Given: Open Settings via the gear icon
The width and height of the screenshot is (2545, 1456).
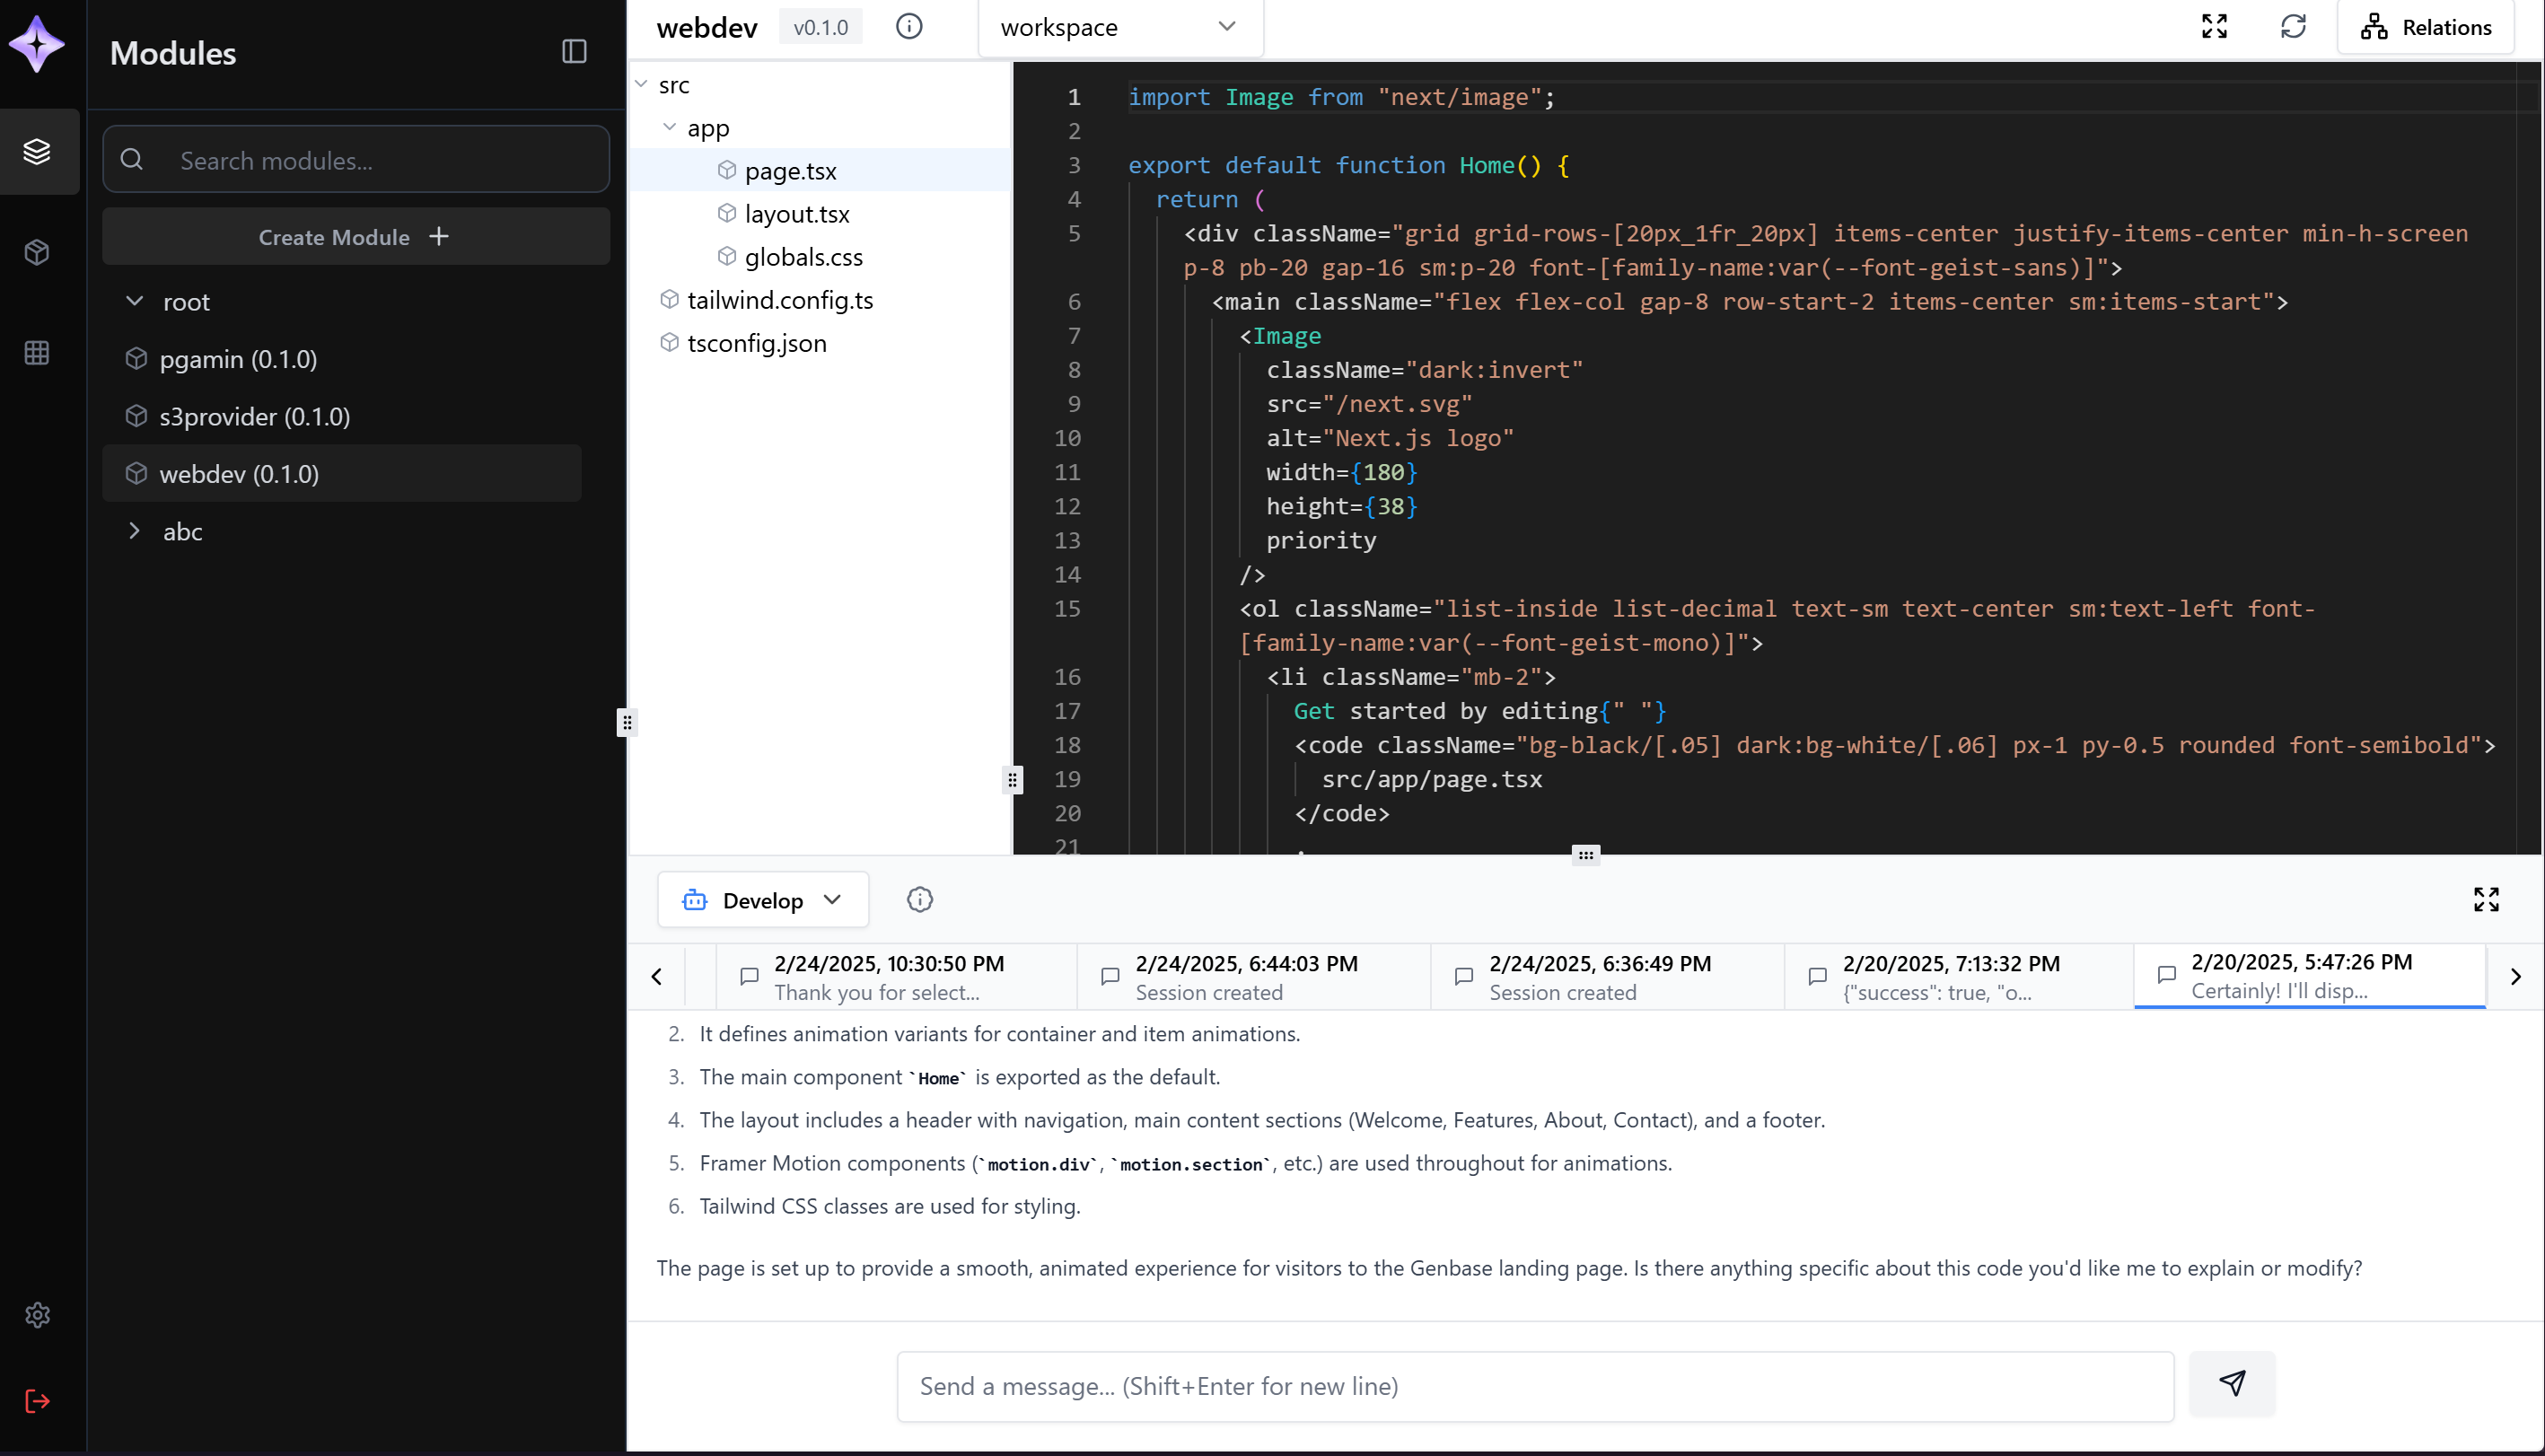Looking at the screenshot, I should pos(38,1315).
